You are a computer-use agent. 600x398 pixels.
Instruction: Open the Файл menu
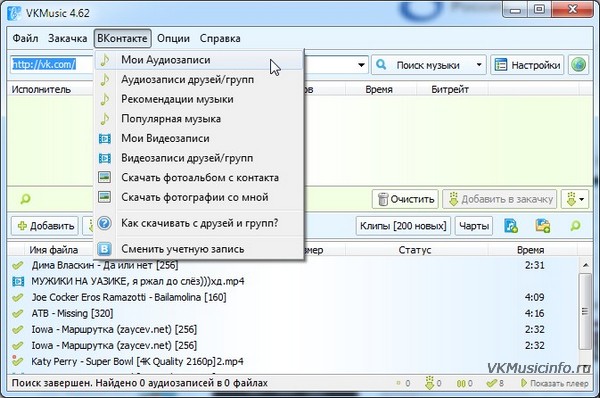[25, 39]
